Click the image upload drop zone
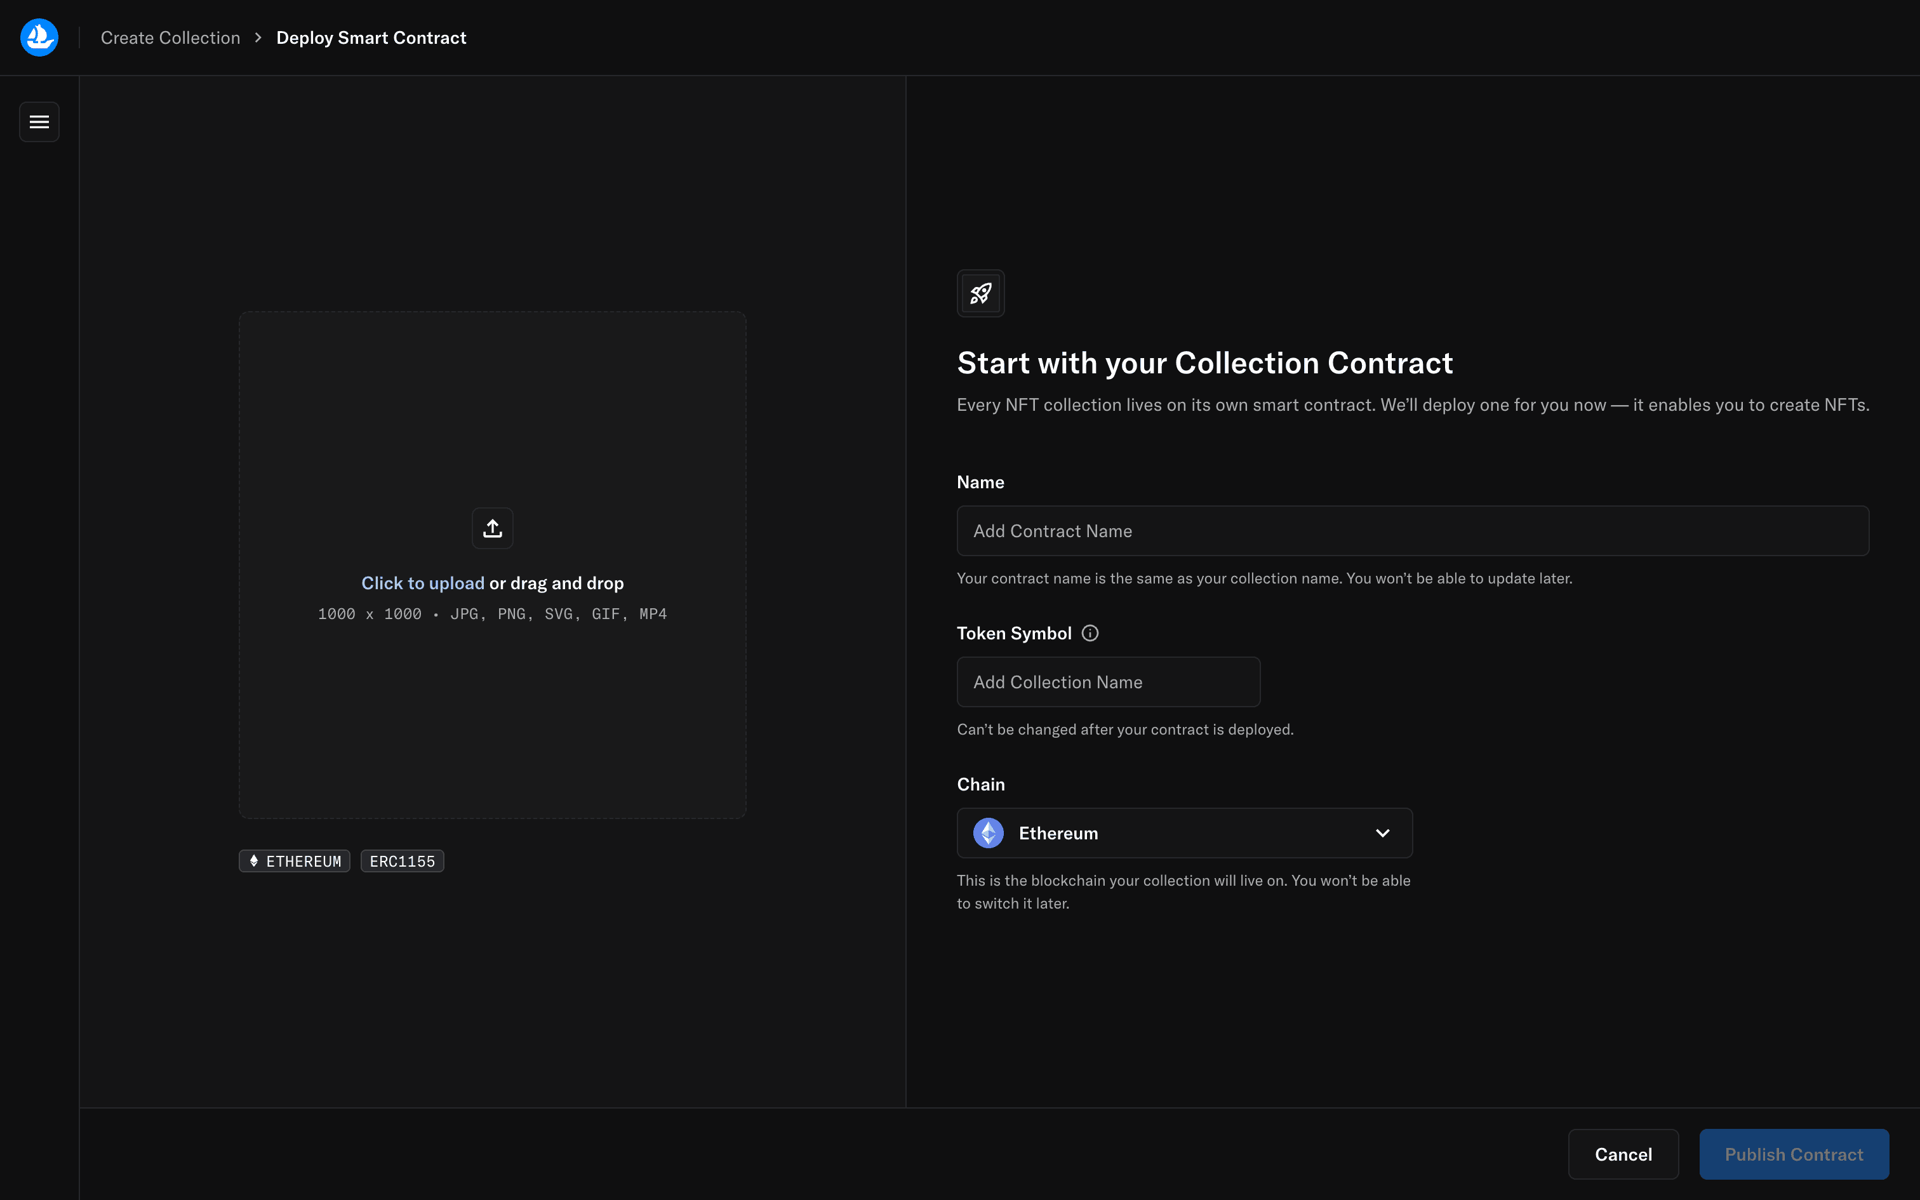The image size is (1920, 1200). tap(492, 565)
